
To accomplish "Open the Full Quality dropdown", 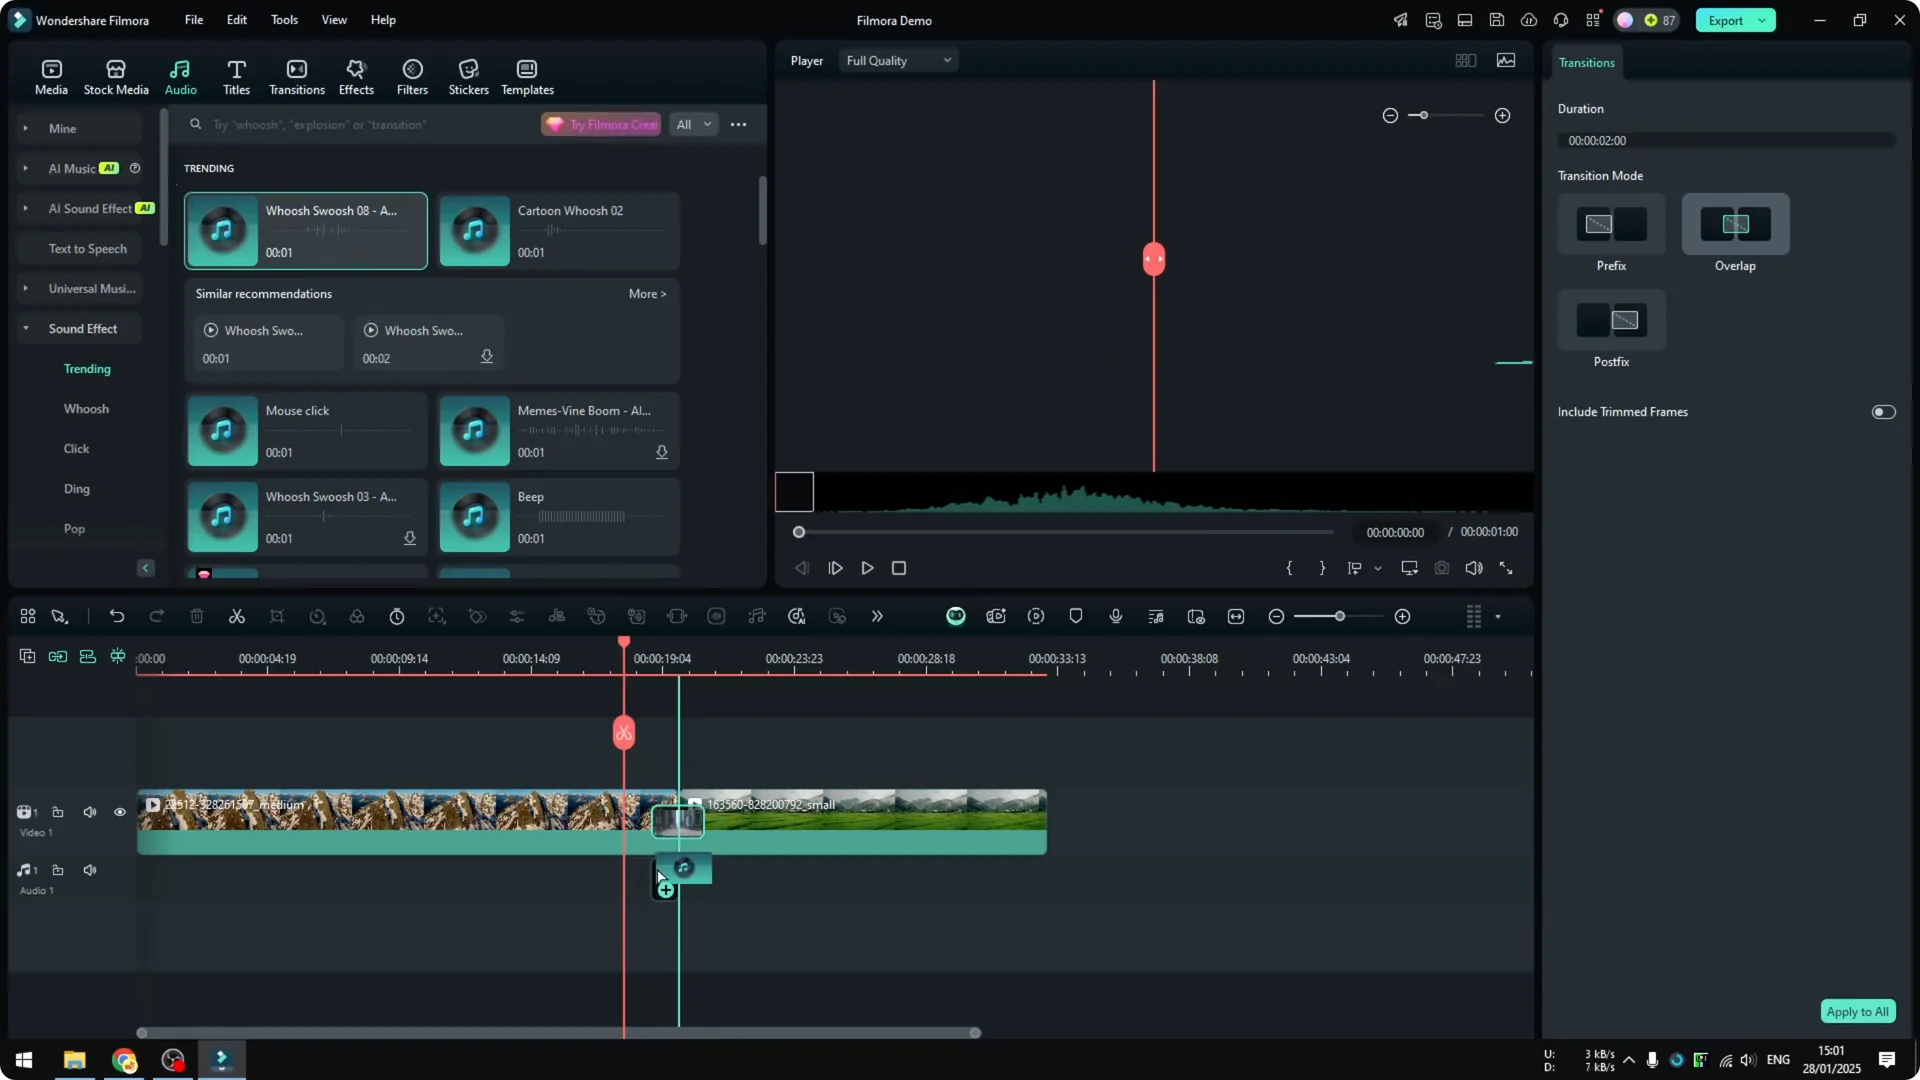I will 898,61.
